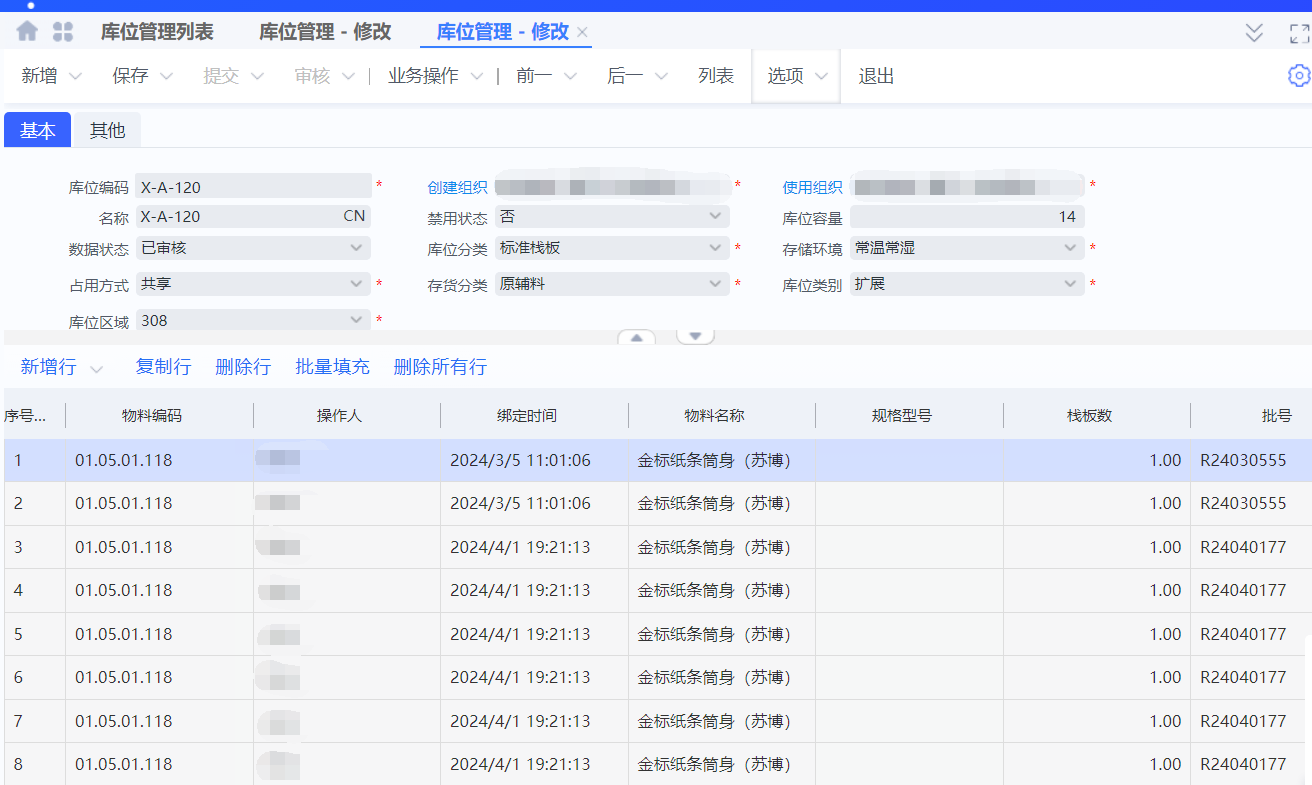The image size is (1312, 785).
Task: Go to the home page icon
Action: click(x=27, y=31)
